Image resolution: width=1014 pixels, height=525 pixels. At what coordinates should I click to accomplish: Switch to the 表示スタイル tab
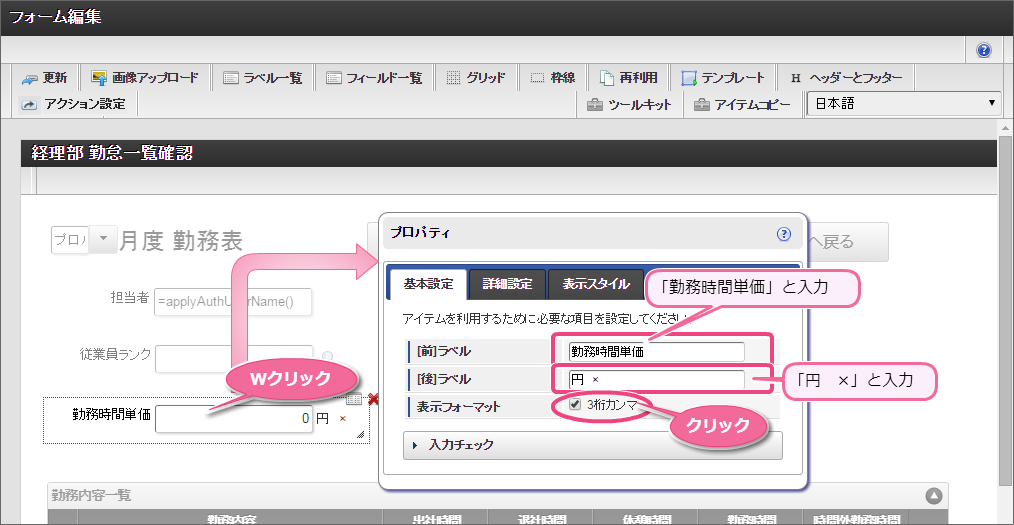[x=596, y=284]
